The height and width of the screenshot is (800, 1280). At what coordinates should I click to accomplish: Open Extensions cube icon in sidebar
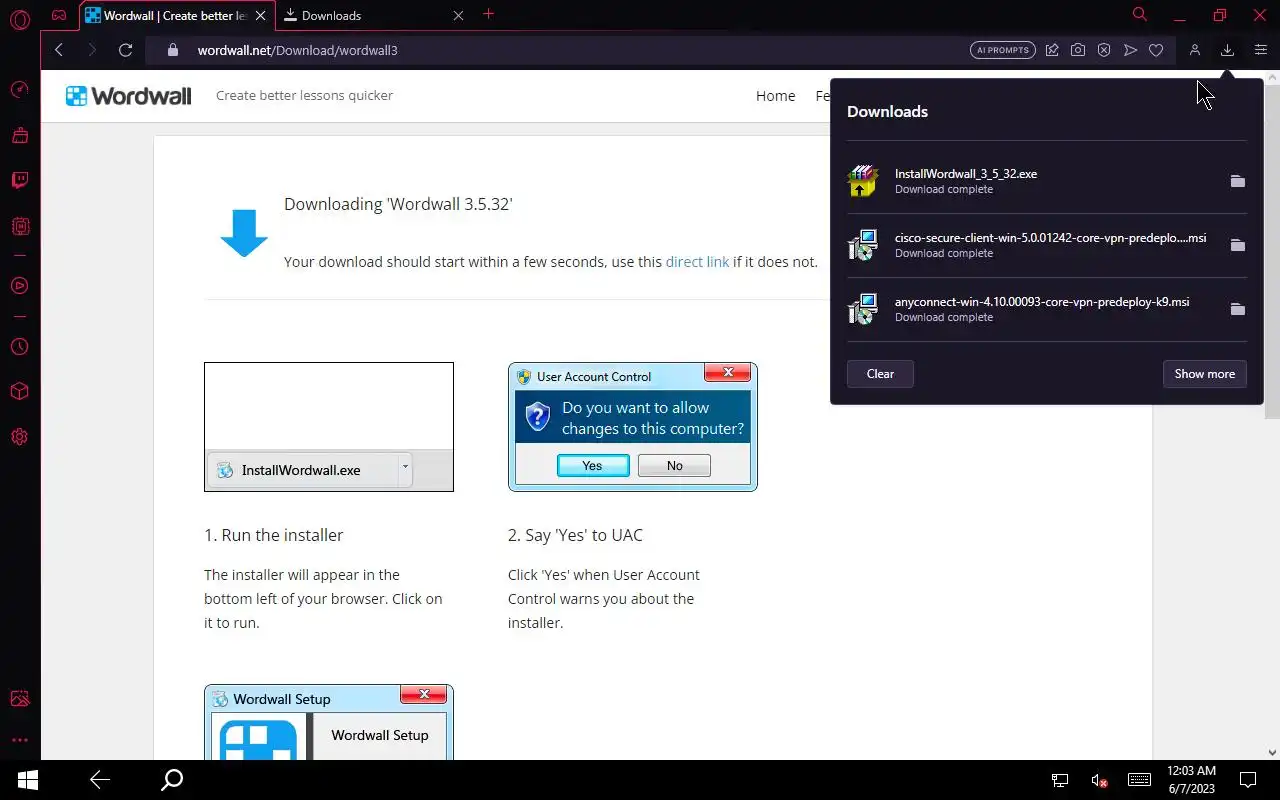click(19, 392)
